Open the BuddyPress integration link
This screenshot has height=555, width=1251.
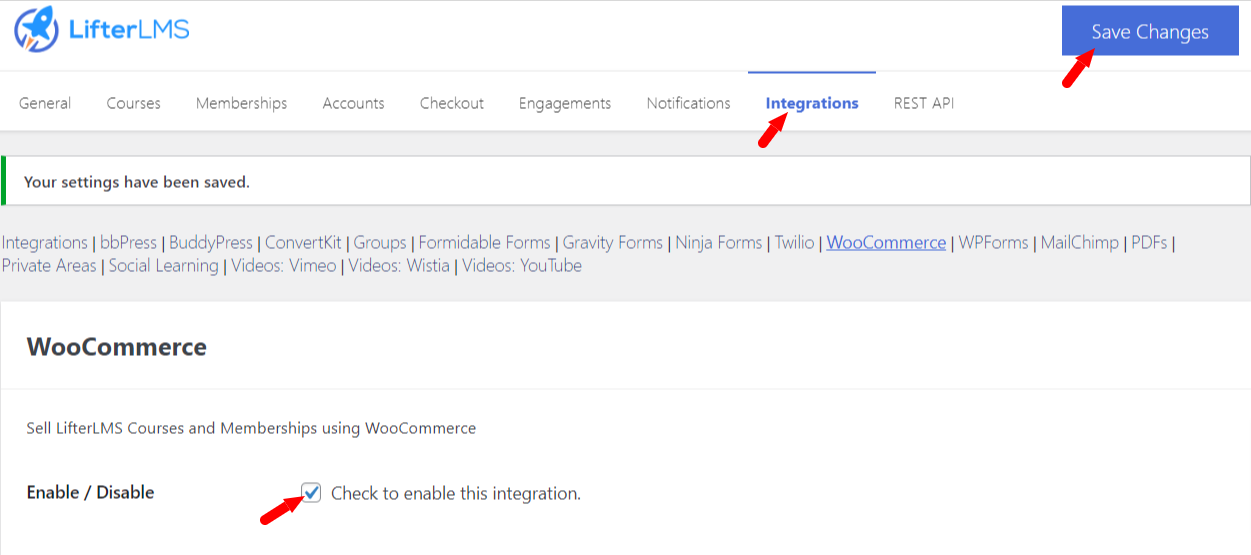pos(211,242)
